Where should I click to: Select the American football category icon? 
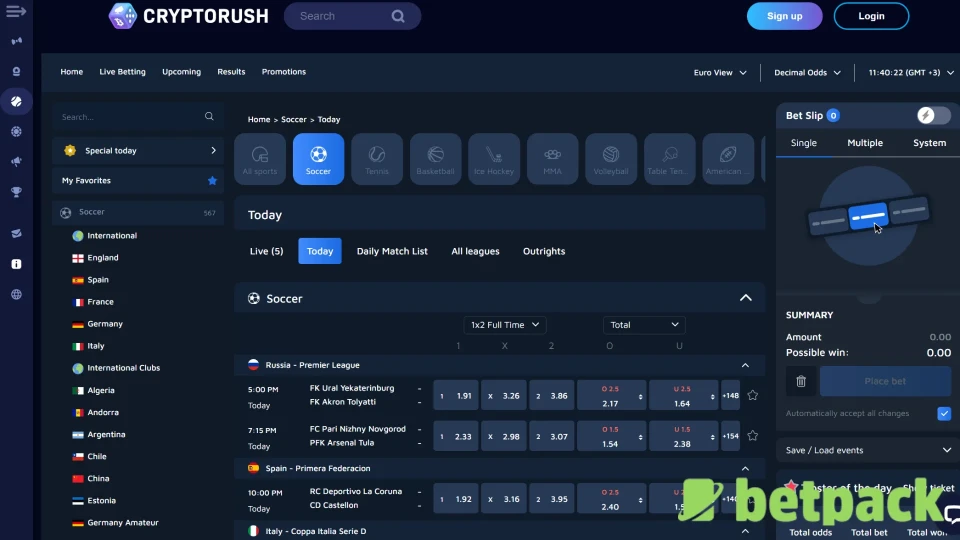tap(728, 159)
